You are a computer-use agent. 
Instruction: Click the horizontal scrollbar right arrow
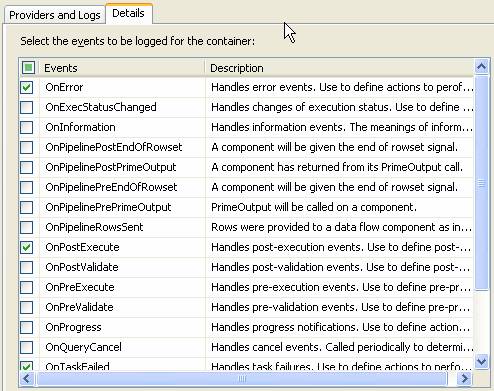tap(464, 379)
